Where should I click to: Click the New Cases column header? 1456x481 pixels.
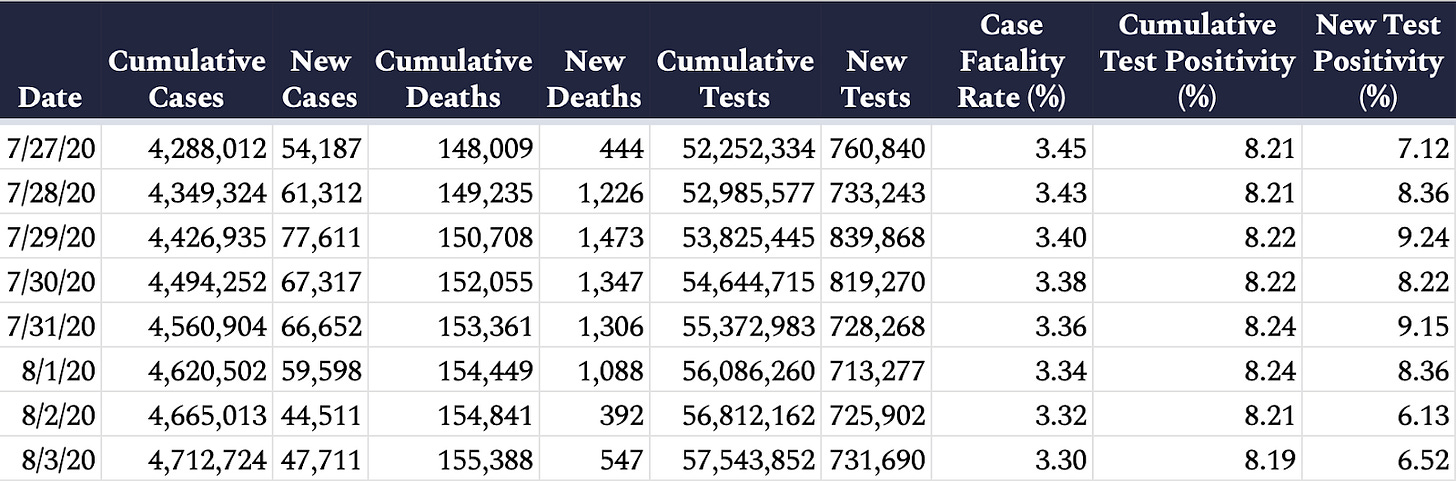pos(318,79)
